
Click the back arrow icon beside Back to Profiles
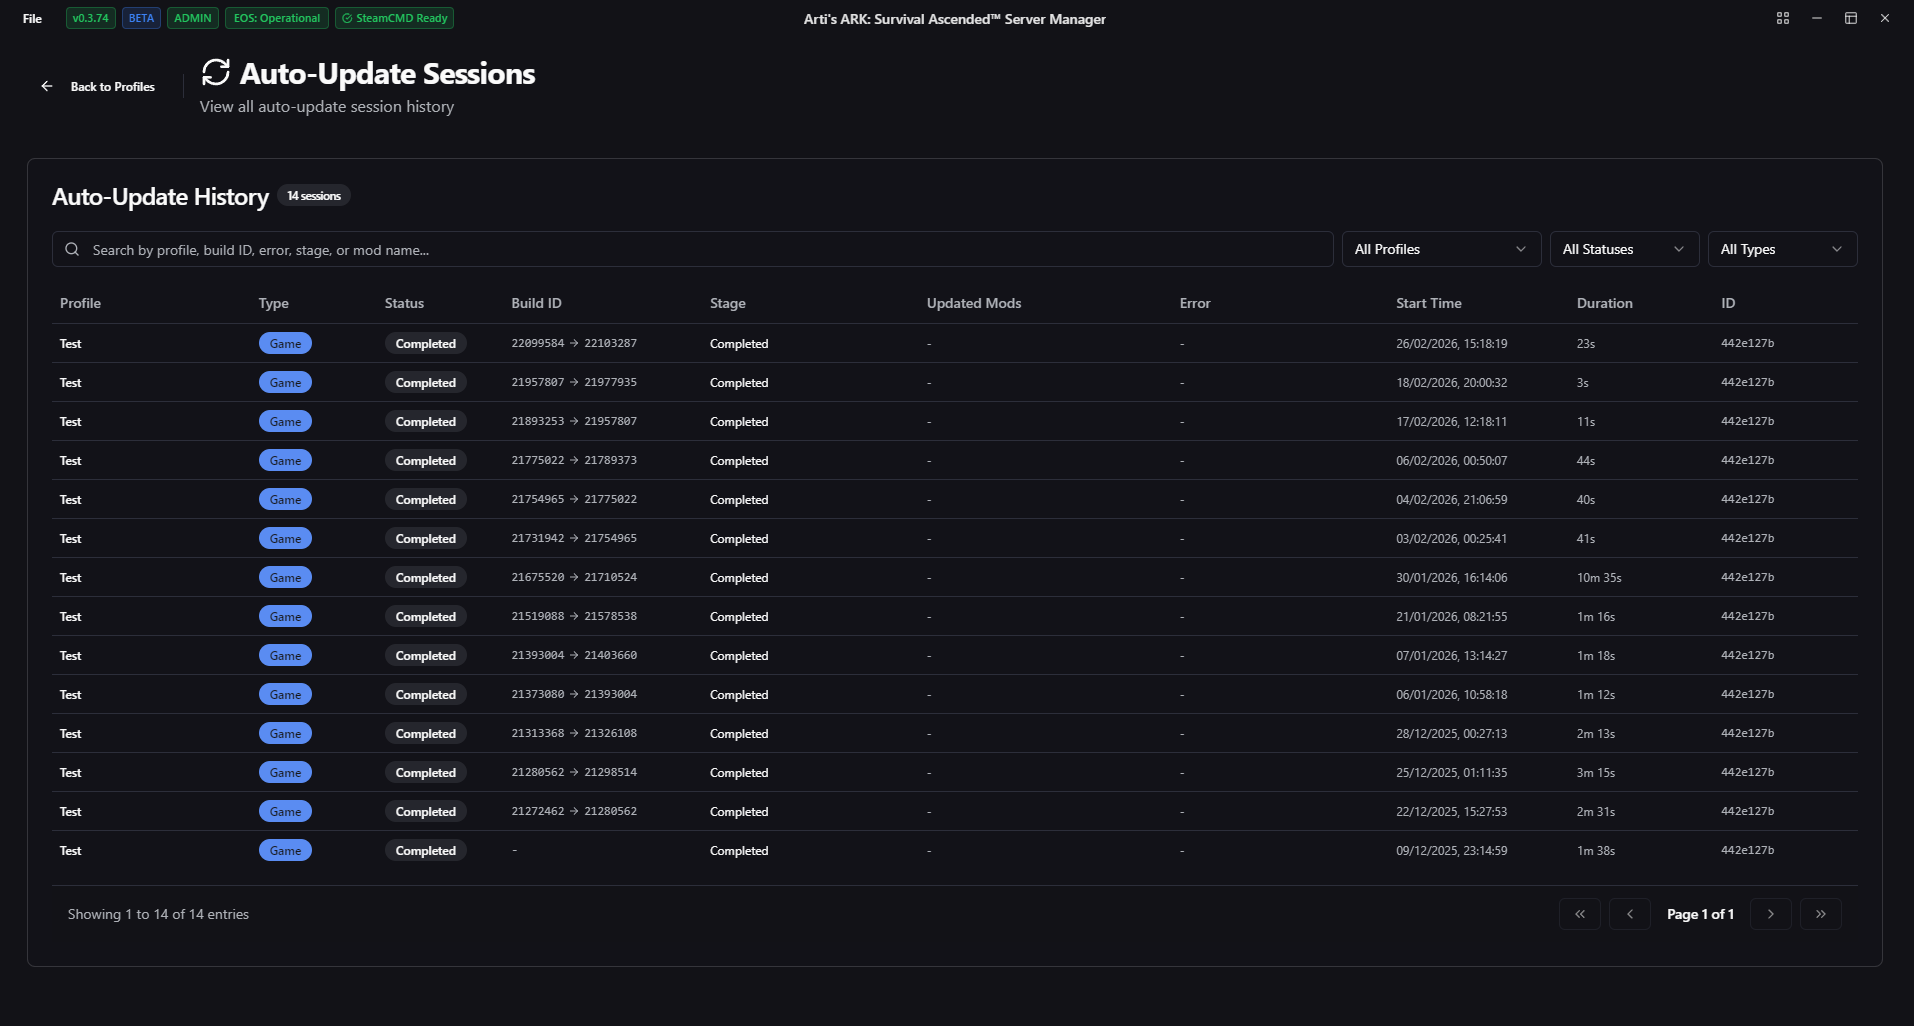coord(47,86)
